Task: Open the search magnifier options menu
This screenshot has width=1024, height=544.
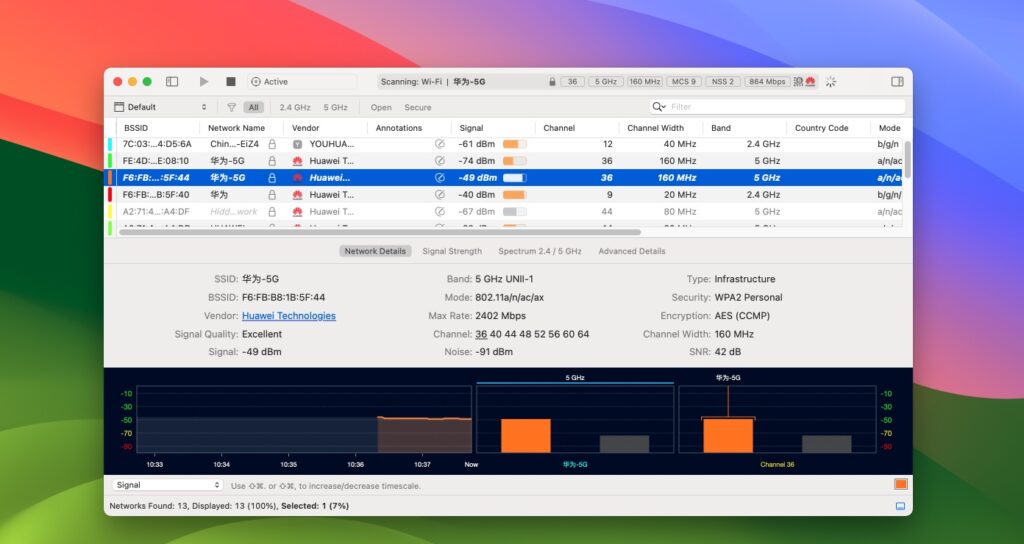Action: [659, 106]
